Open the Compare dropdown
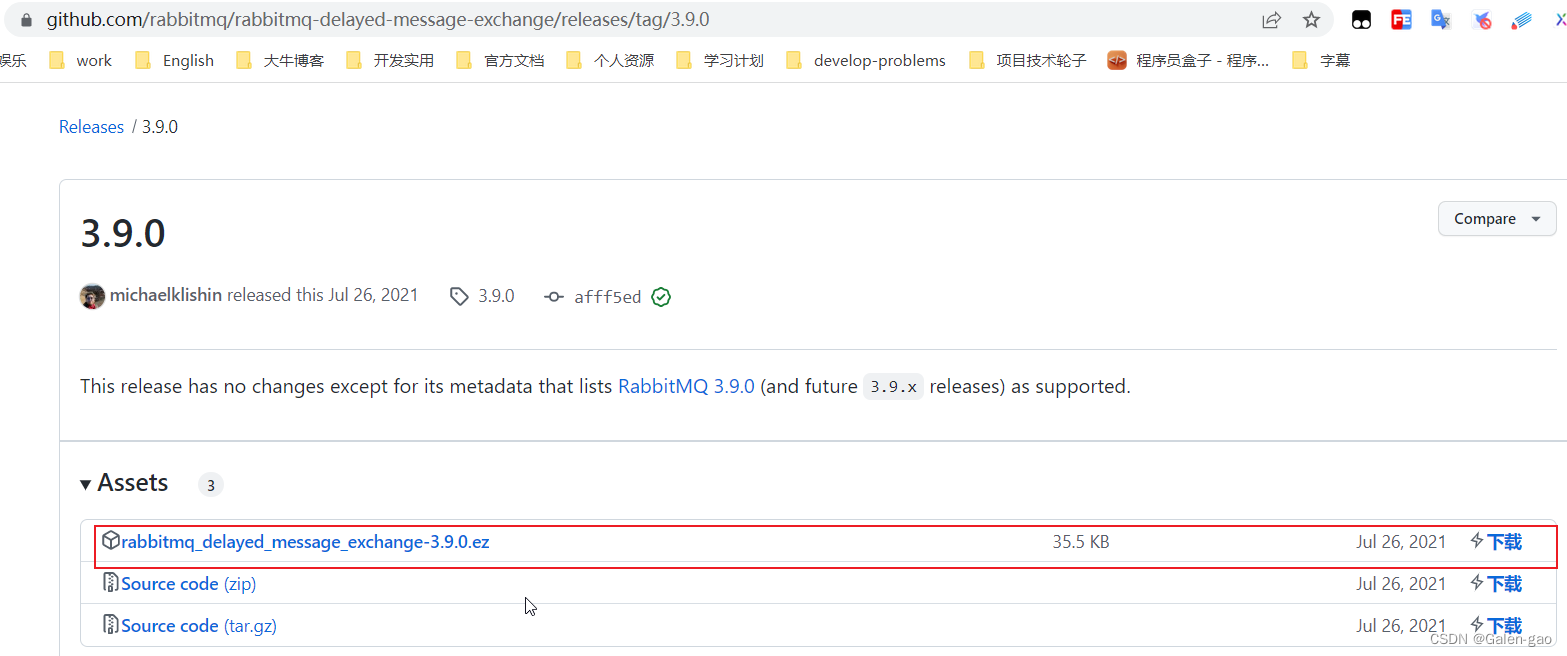Image resolution: width=1567 pixels, height=656 pixels. point(1496,219)
